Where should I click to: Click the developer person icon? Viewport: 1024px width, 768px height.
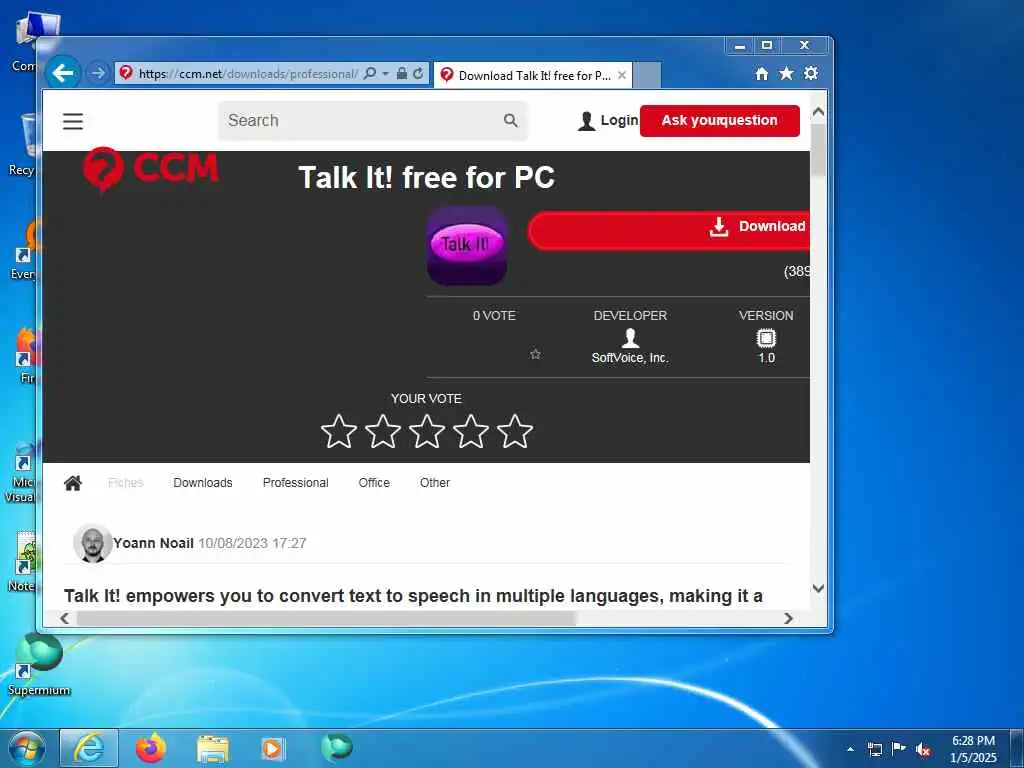[x=630, y=338]
